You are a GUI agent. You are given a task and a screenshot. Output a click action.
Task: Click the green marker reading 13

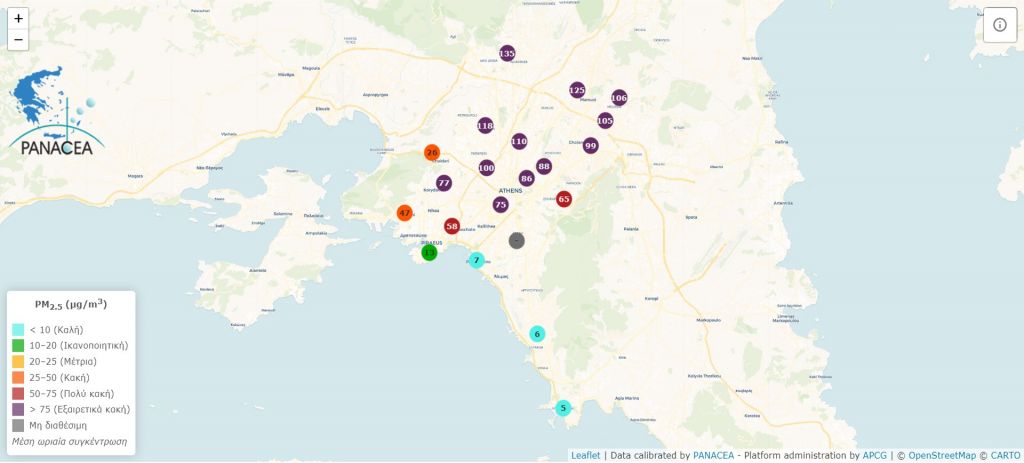click(429, 252)
